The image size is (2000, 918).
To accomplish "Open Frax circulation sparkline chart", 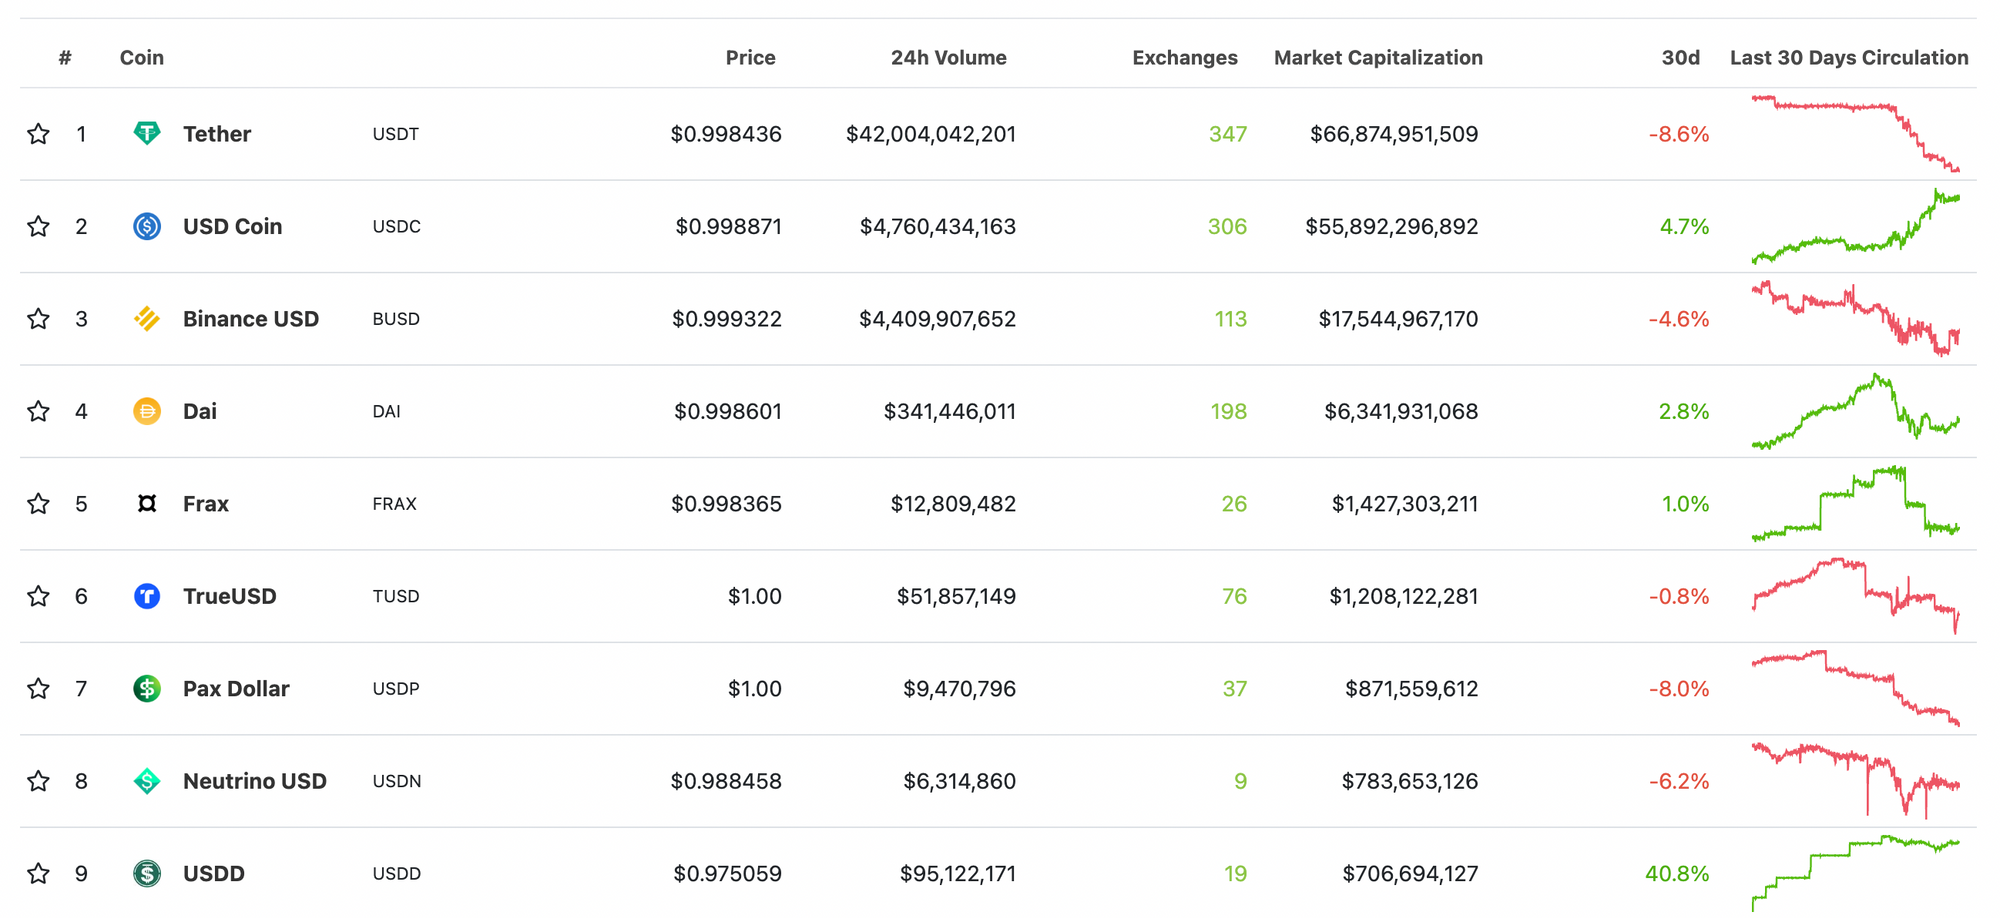I will tap(1855, 503).
